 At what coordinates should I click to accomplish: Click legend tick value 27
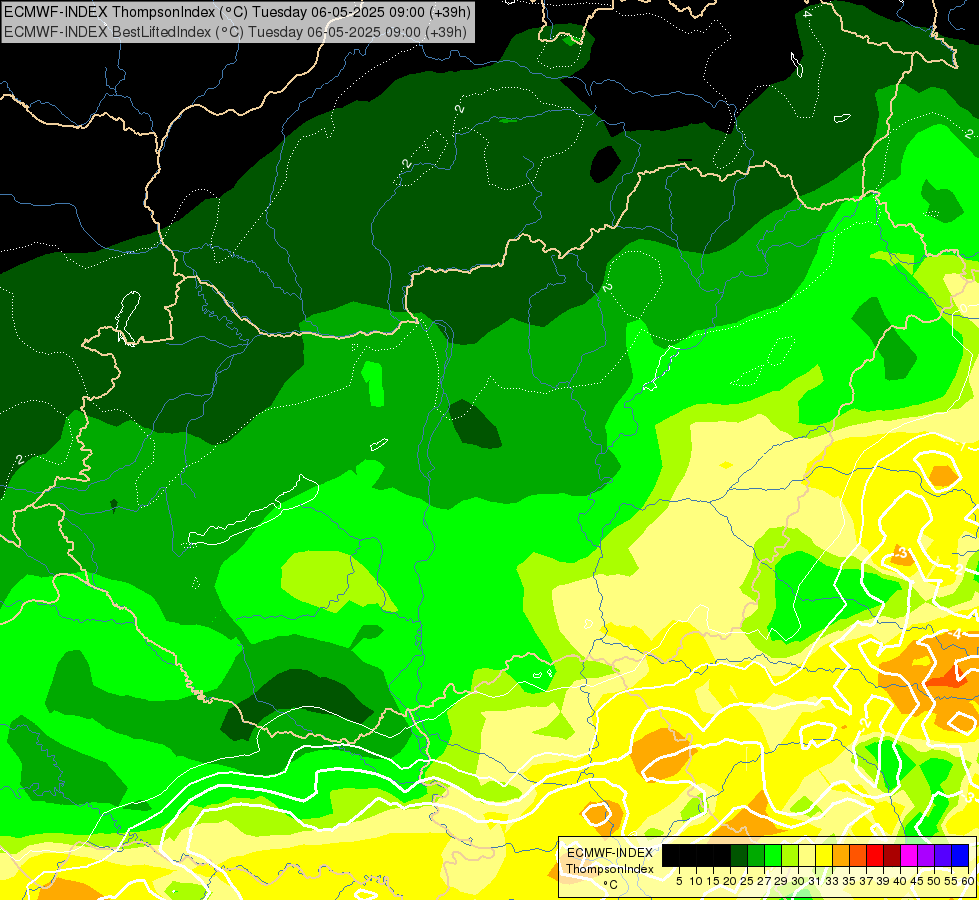pyautogui.click(x=764, y=881)
